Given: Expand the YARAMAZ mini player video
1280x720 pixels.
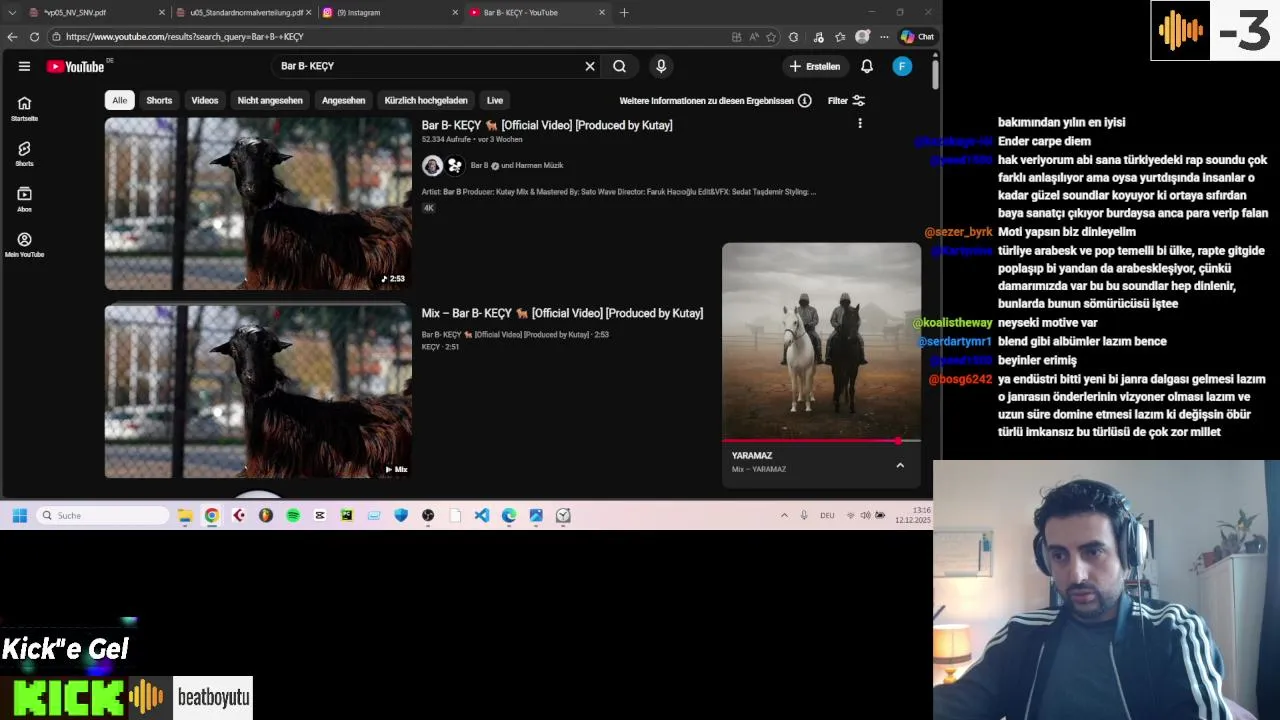Looking at the screenshot, I should (821, 340).
